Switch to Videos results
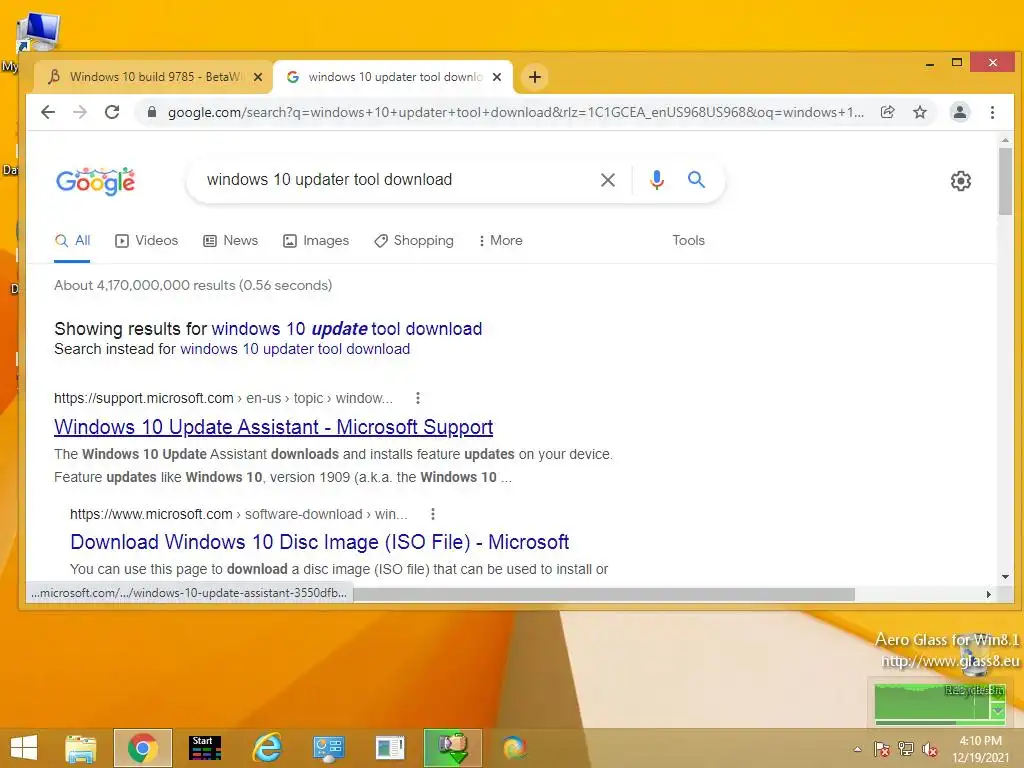1024x768 pixels. [x=146, y=241]
